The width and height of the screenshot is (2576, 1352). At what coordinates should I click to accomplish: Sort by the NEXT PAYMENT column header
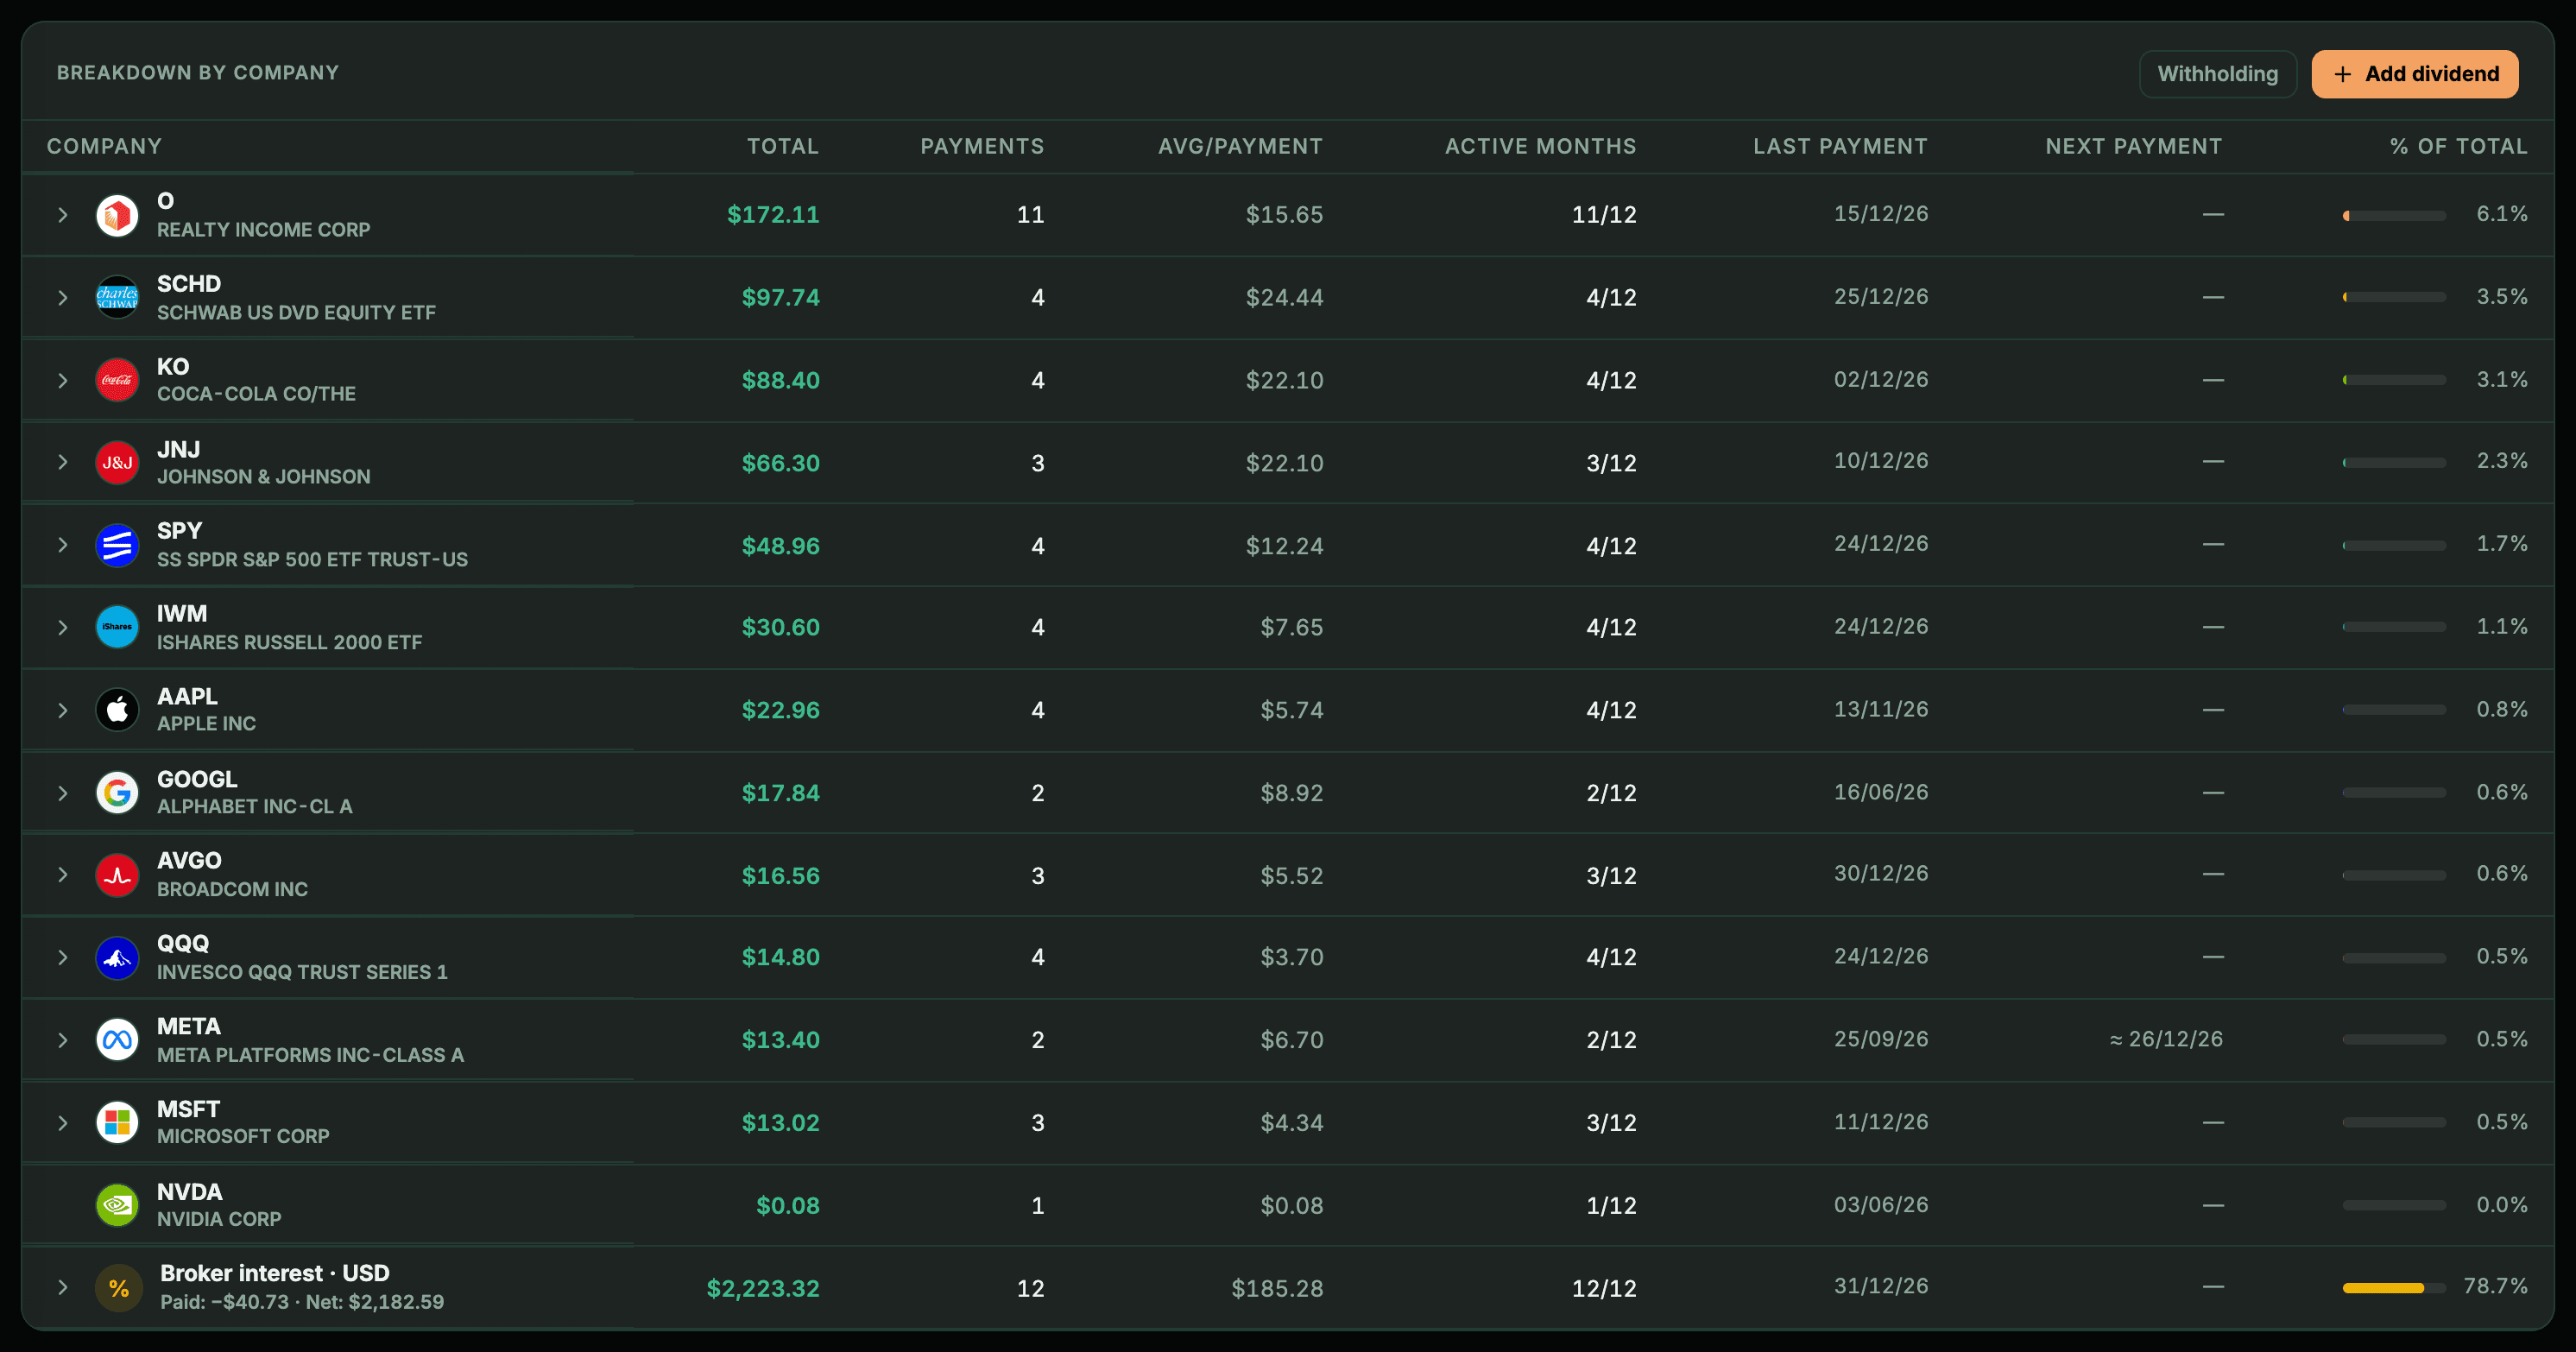coord(2134,146)
